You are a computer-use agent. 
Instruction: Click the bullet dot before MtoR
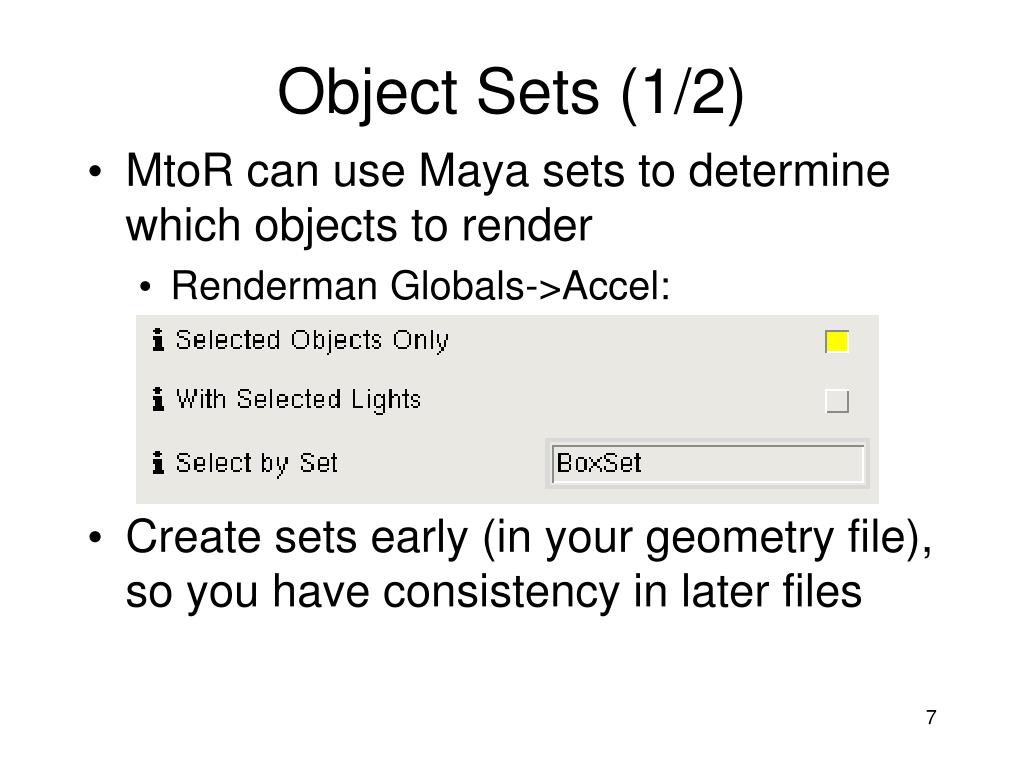[95, 172]
